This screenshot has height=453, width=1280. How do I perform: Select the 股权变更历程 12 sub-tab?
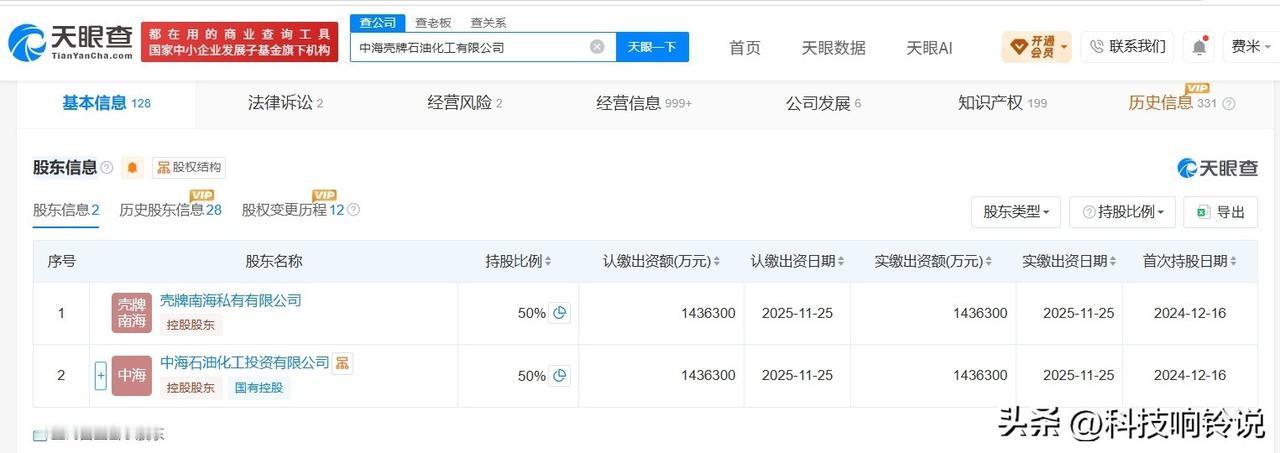coord(292,210)
